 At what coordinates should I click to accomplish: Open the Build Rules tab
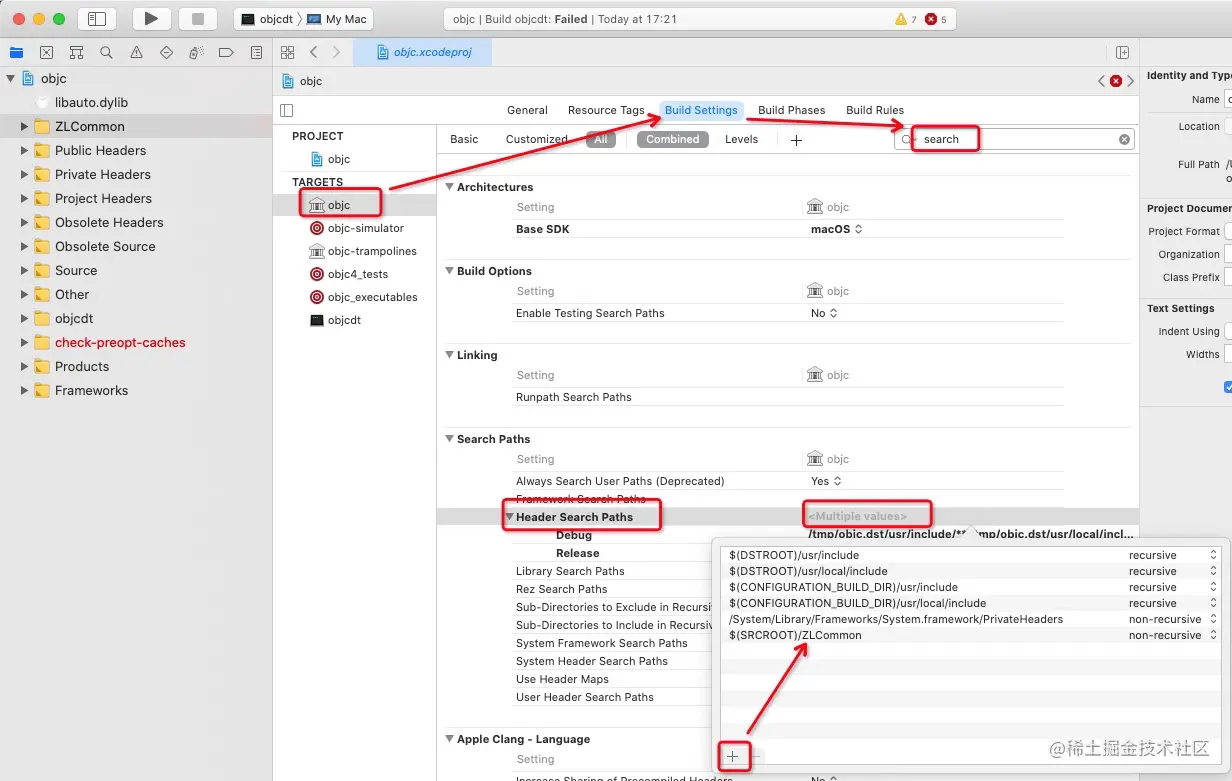tap(875, 110)
